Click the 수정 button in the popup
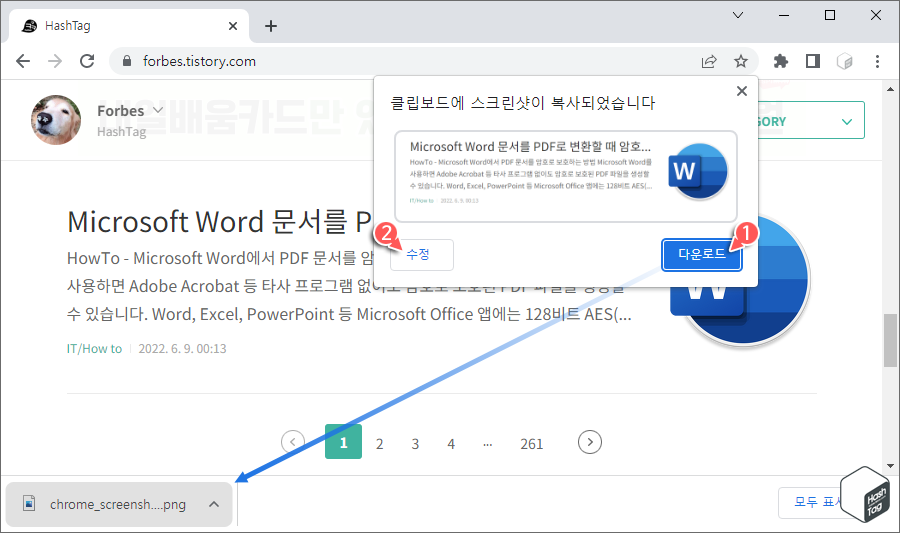The height and width of the screenshot is (533, 900). (x=421, y=255)
